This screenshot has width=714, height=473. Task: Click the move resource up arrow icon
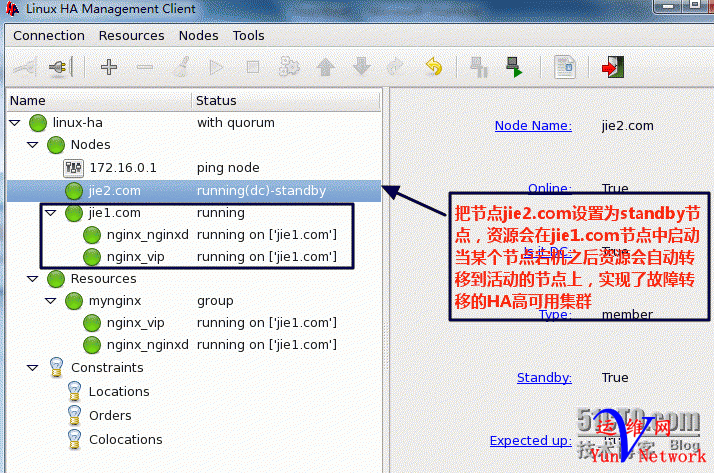(326, 67)
